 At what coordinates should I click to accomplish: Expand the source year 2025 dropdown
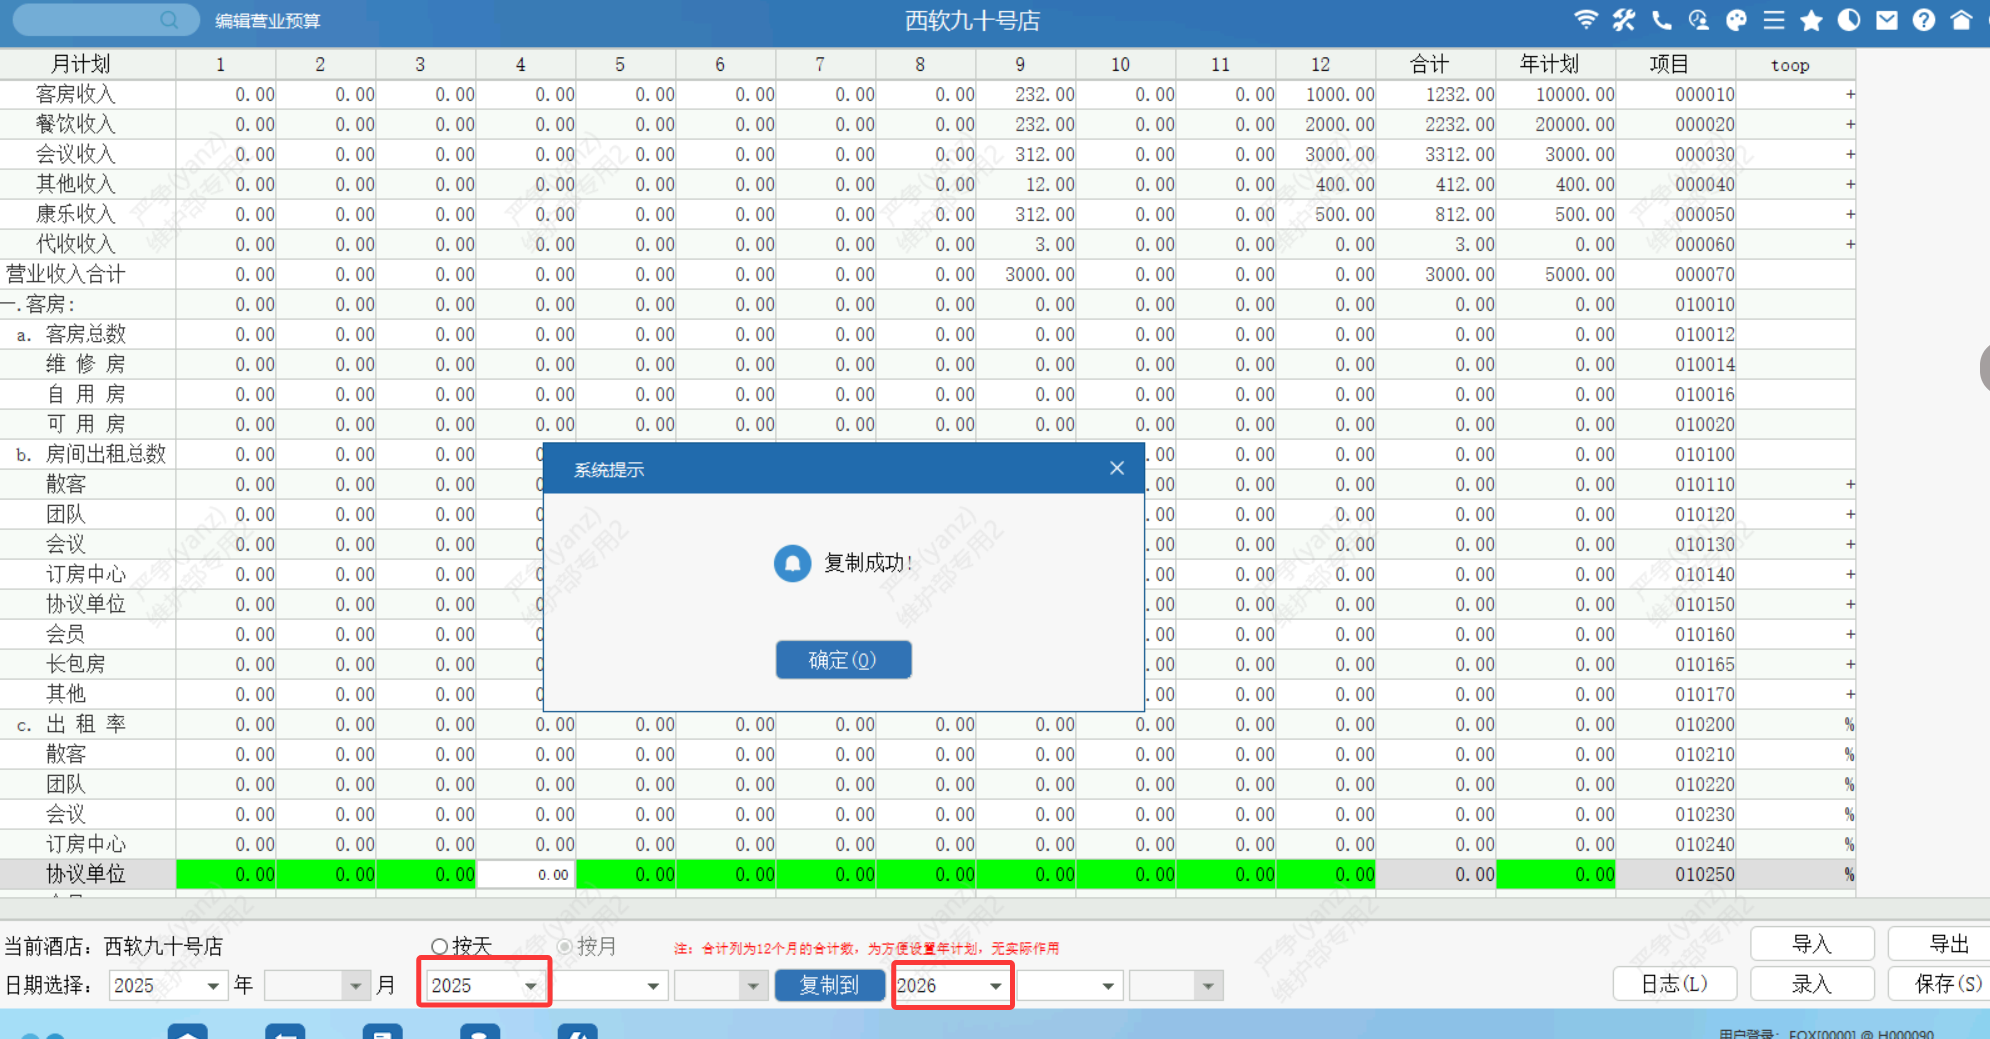pos(530,986)
